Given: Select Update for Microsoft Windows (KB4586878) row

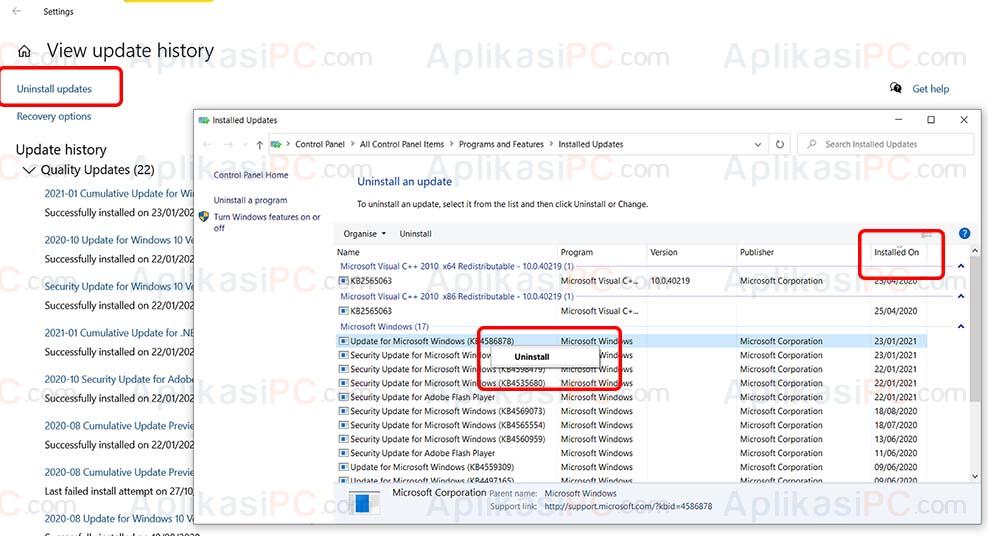Looking at the screenshot, I should (631, 341).
